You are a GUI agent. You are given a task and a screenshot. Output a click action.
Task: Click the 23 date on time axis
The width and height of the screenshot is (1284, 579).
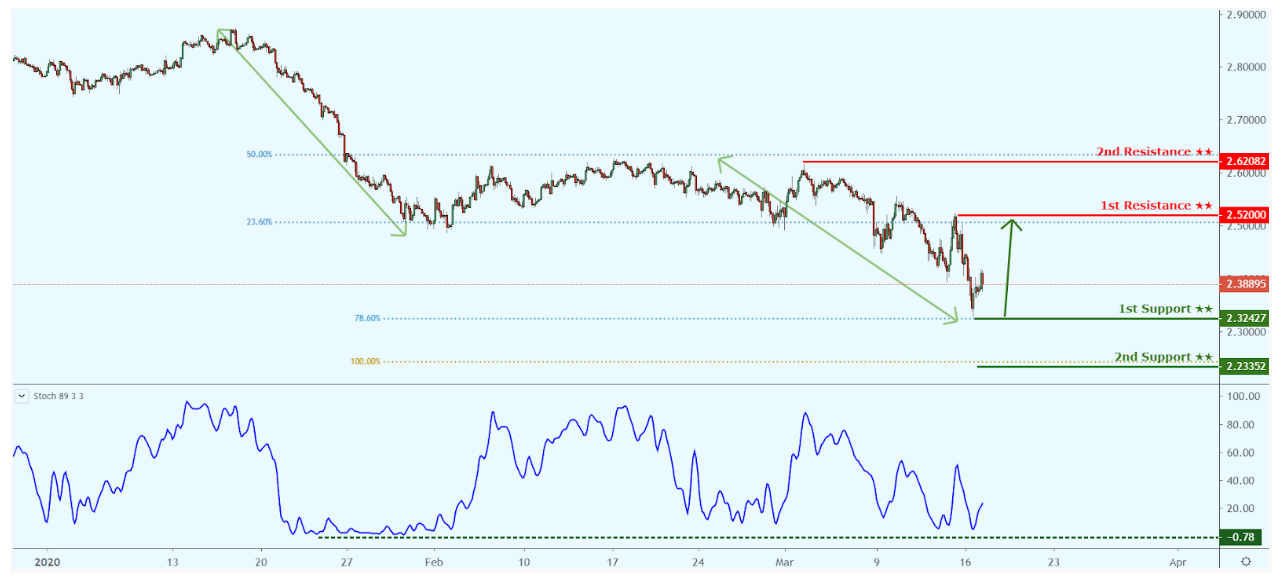pyautogui.click(x=1052, y=562)
